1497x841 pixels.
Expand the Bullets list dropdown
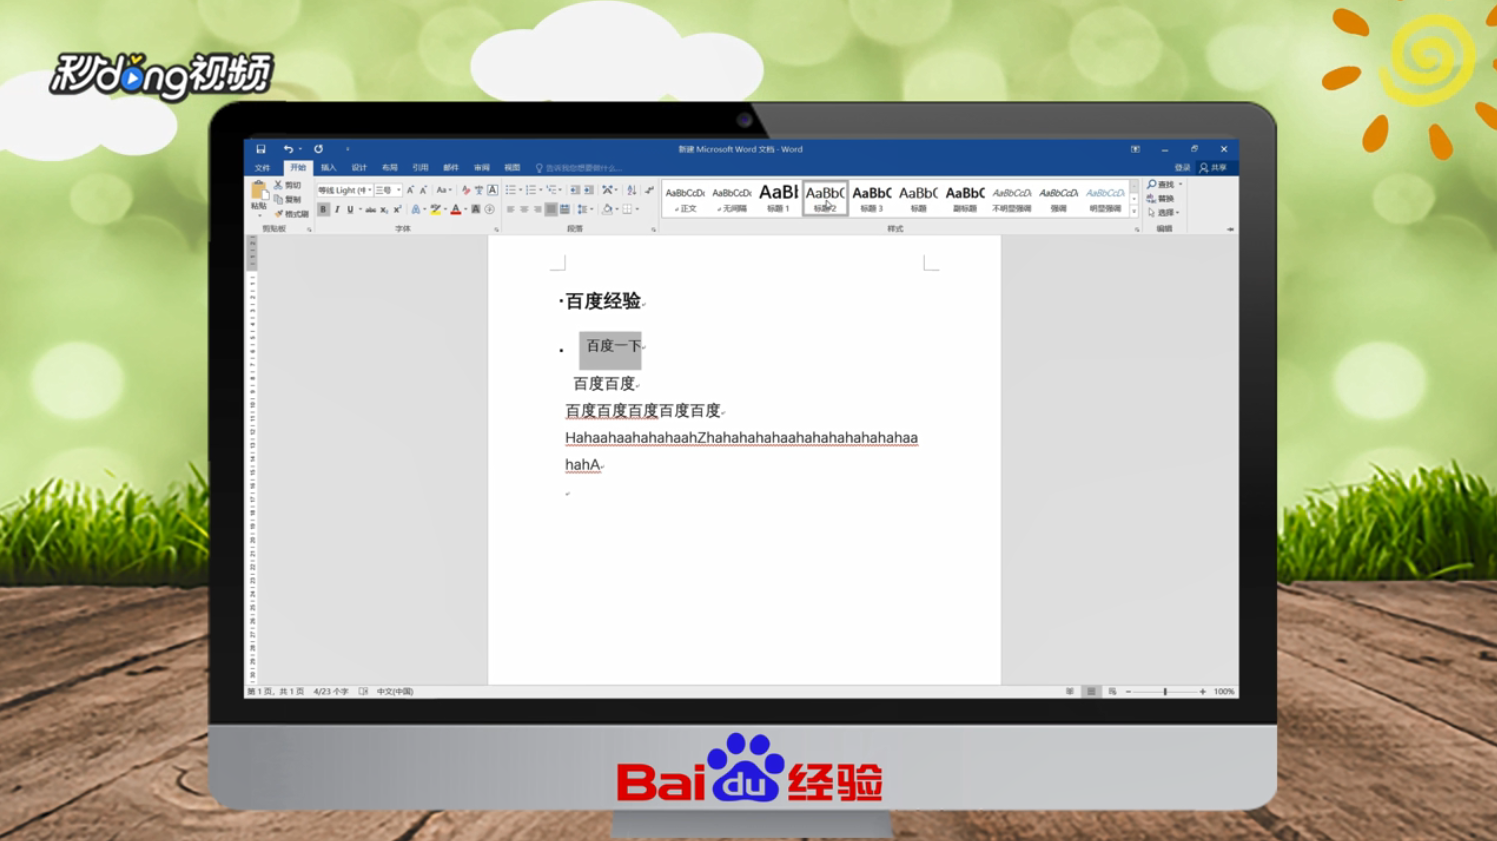pos(521,190)
